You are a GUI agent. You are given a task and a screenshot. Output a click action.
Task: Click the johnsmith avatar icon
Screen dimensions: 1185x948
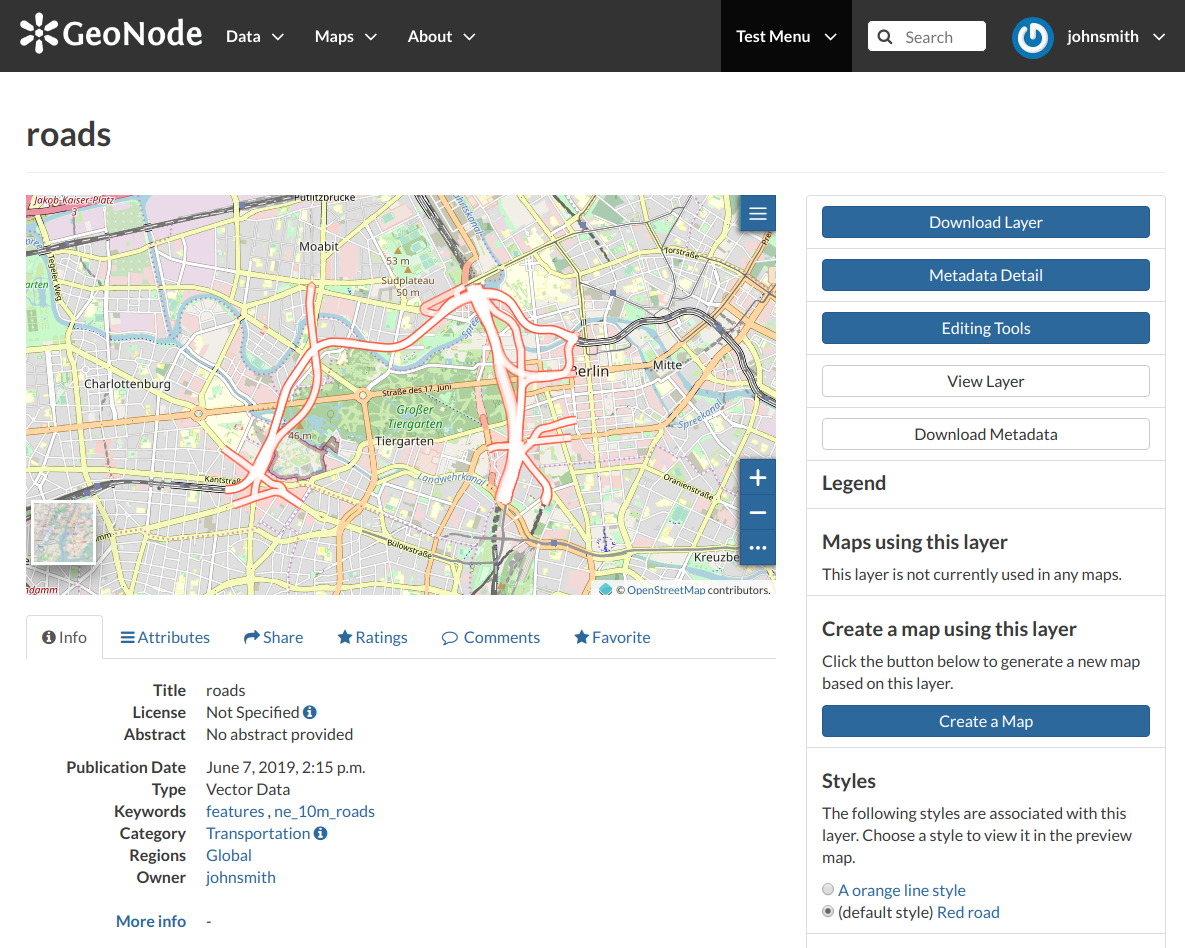[1032, 37]
